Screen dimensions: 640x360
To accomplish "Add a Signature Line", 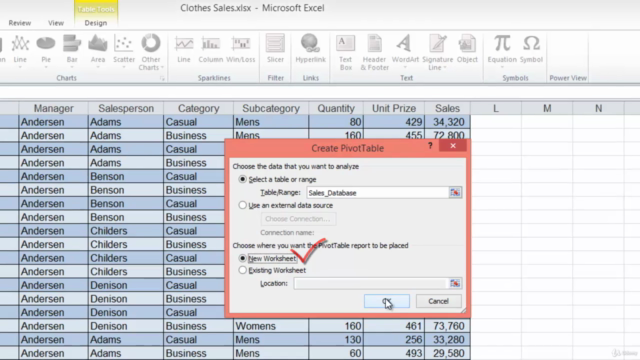I will [x=438, y=52].
